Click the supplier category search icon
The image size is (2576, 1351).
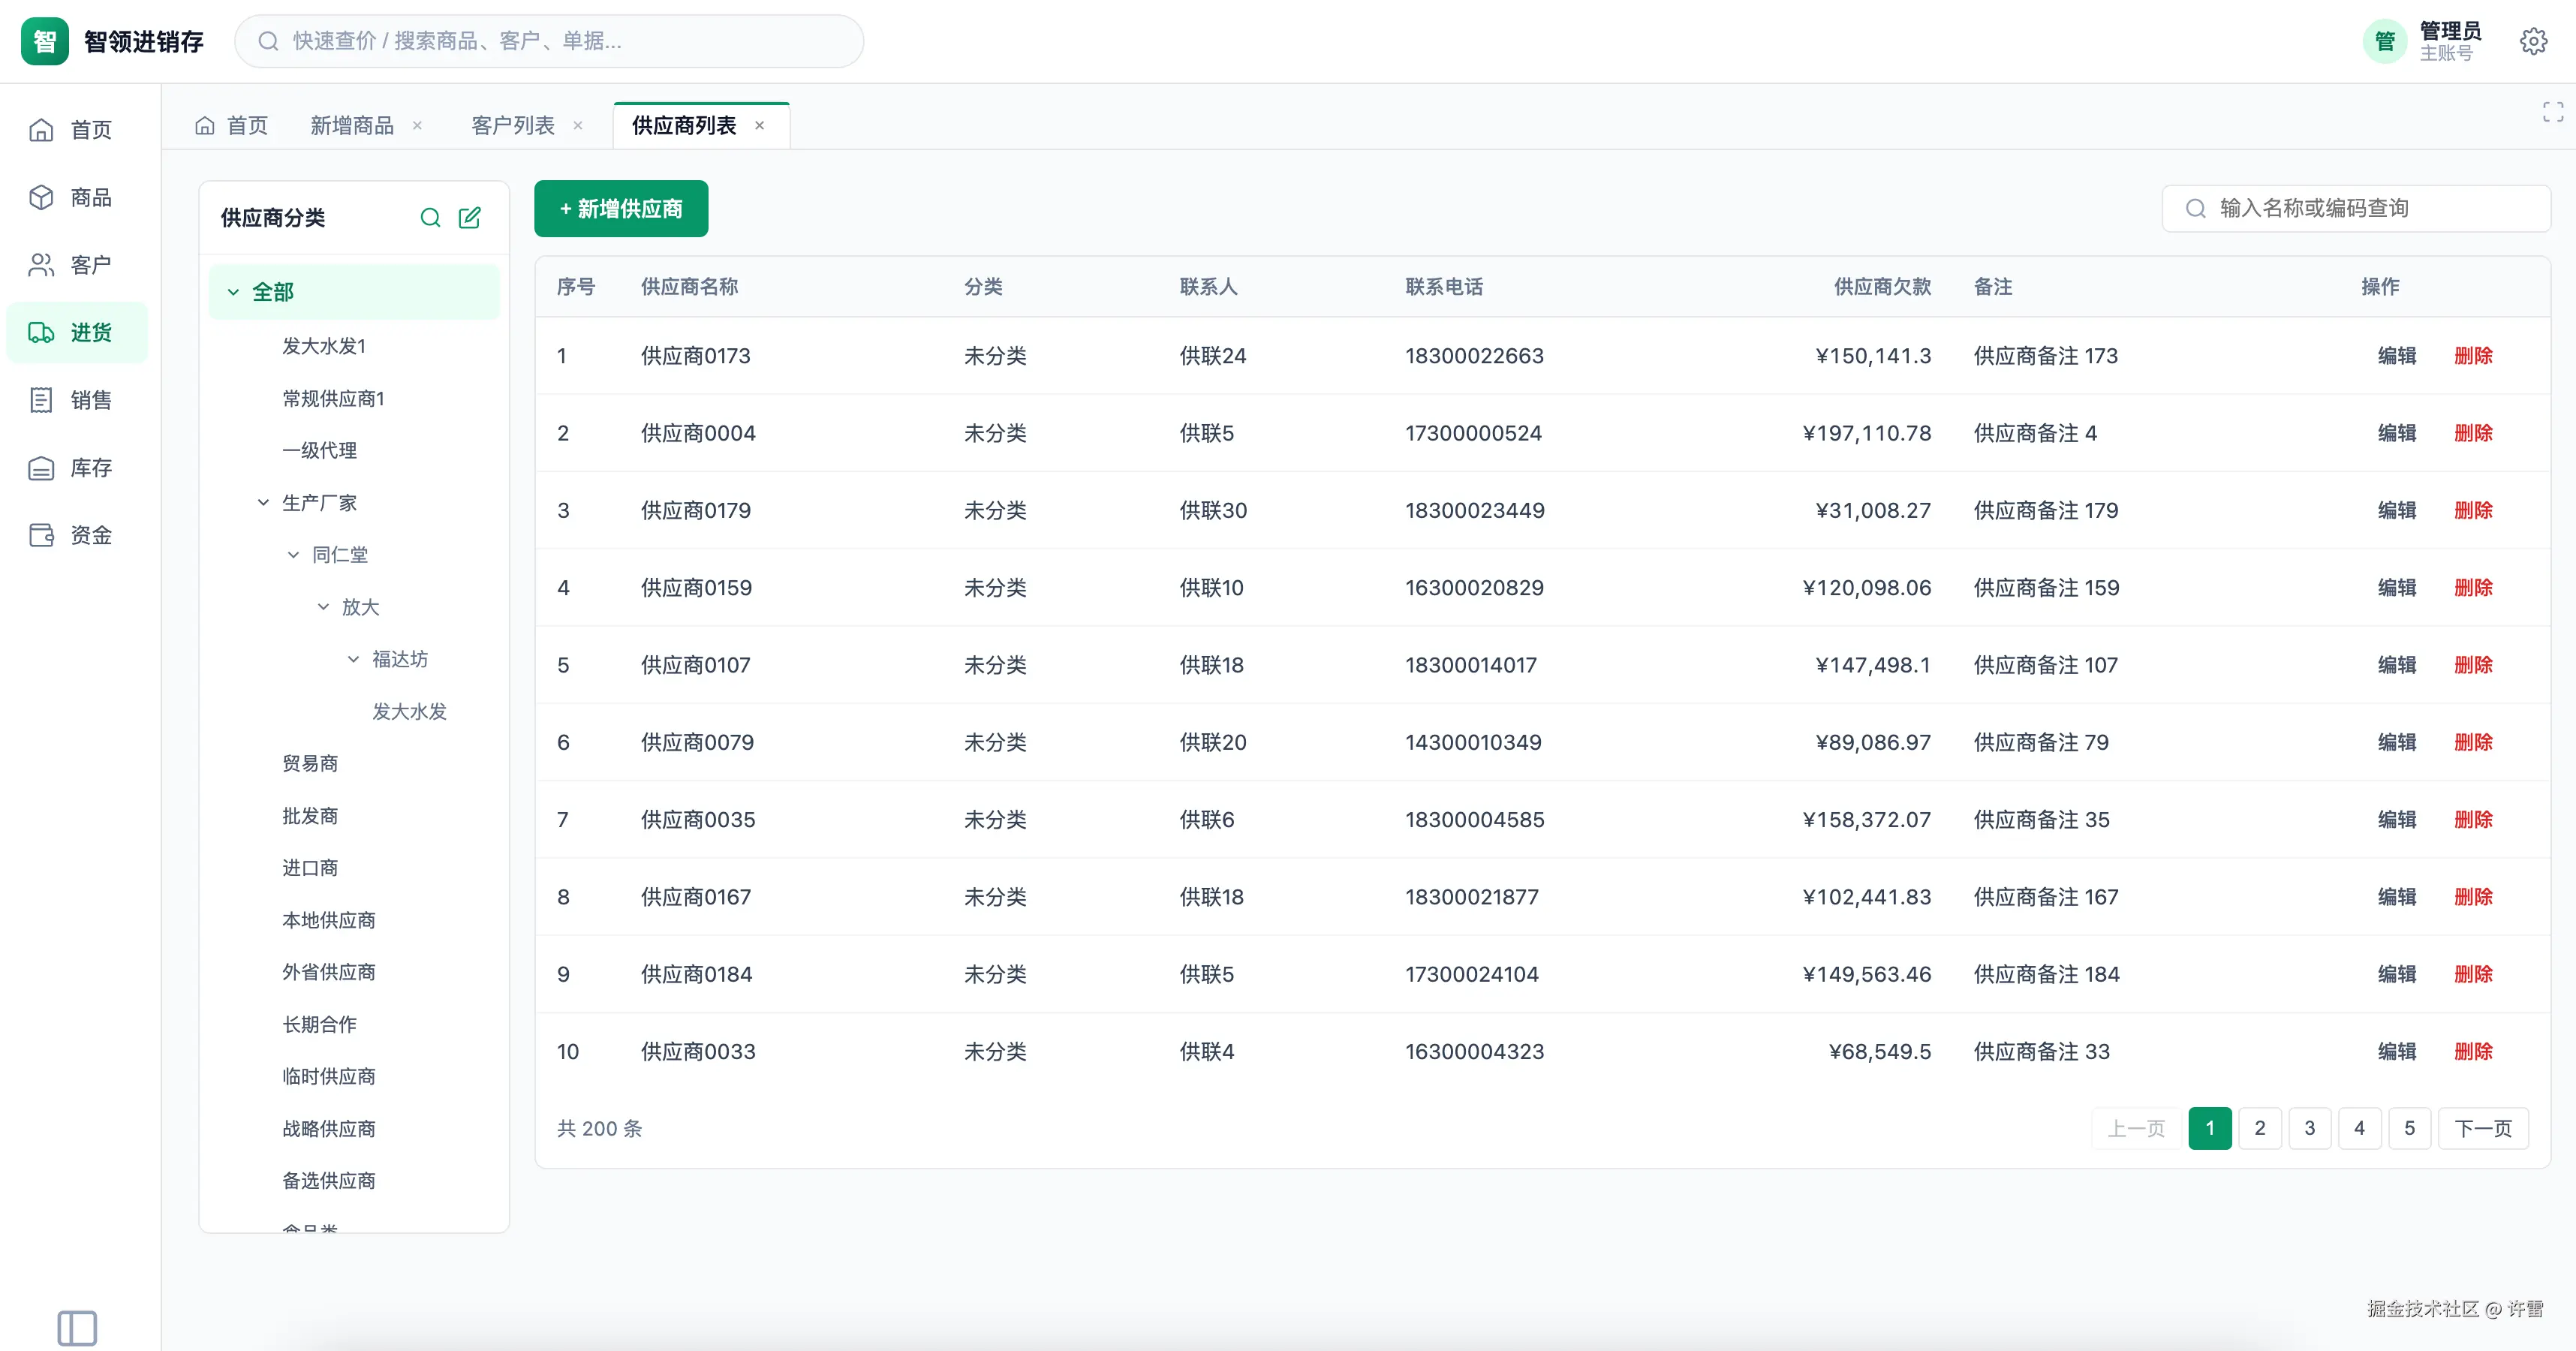[430, 218]
